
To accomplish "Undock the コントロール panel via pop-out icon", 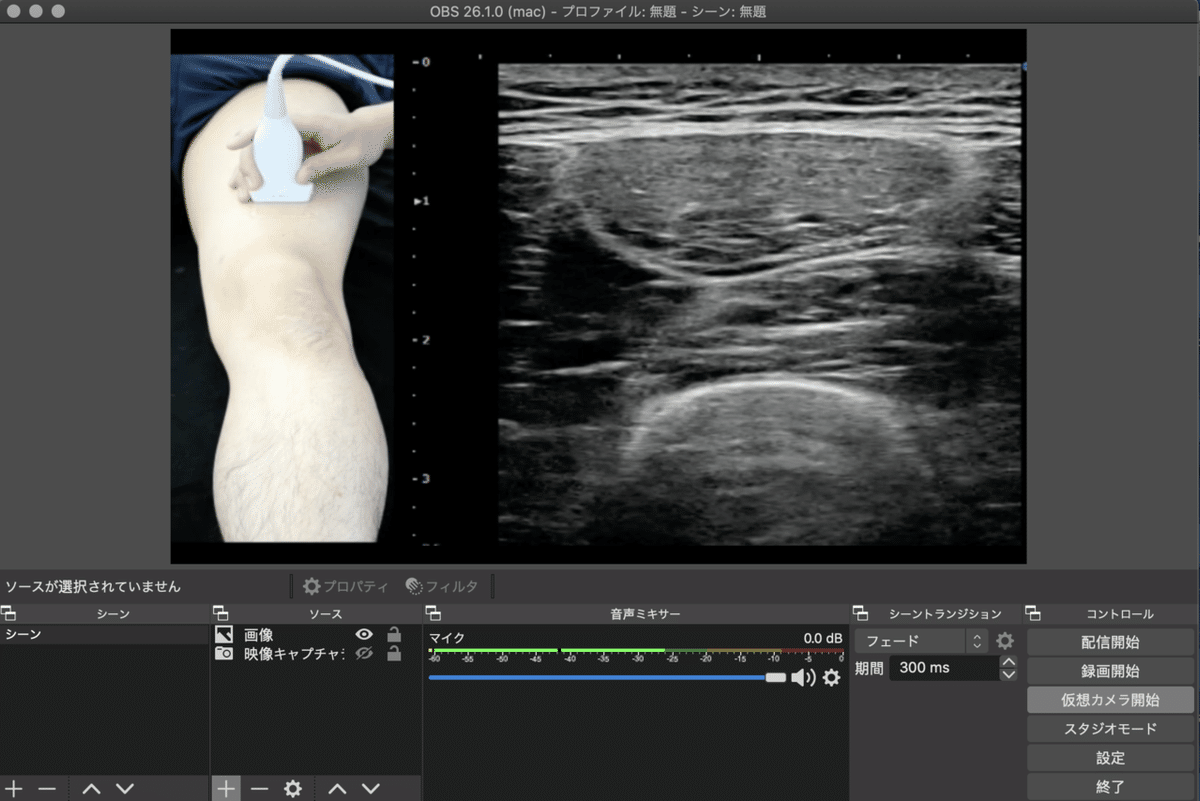I will click(x=1033, y=613).
